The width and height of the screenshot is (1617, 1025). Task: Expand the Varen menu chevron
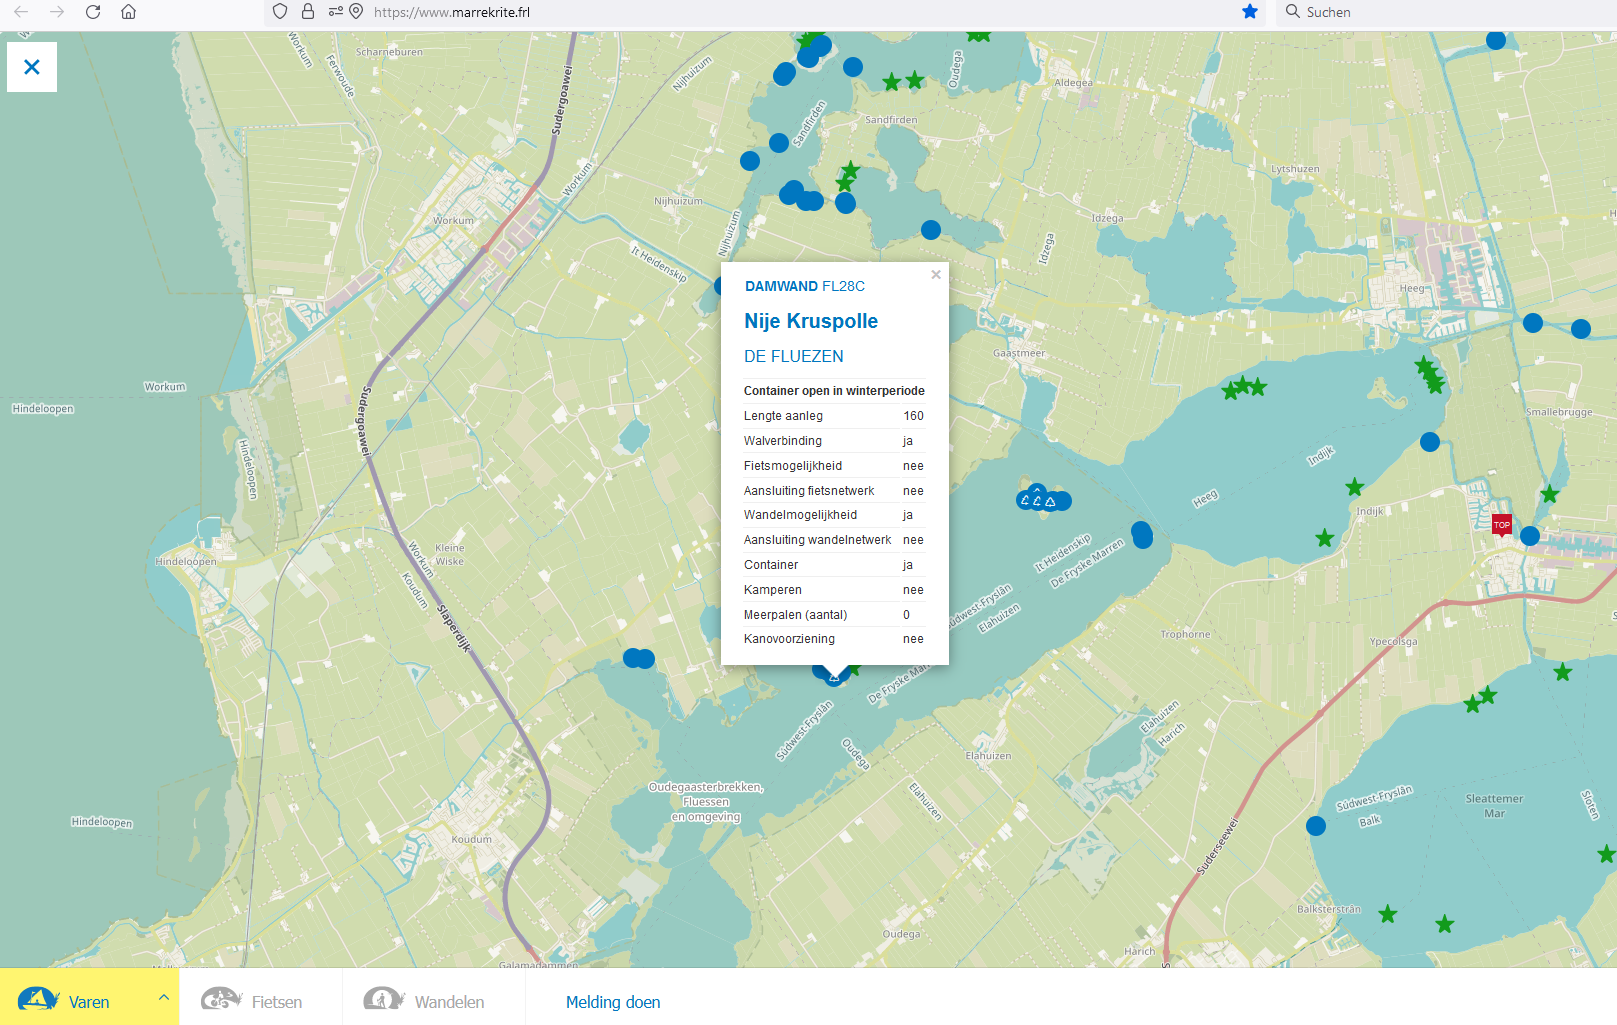click(x=164, y=997)
